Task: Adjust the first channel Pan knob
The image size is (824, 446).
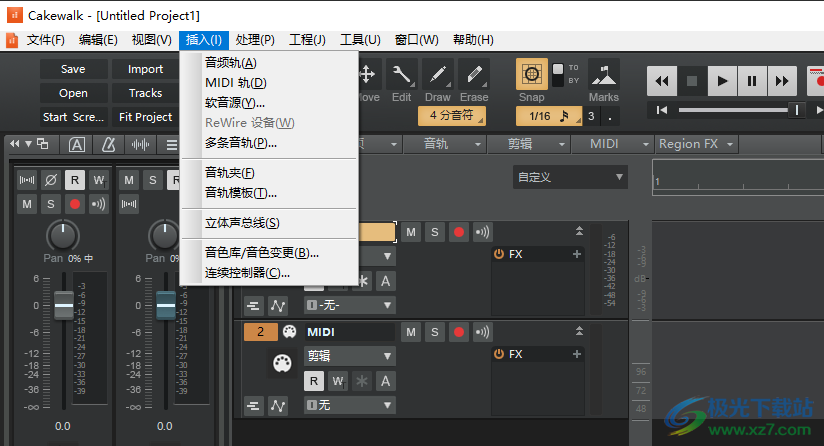Action: (63, 236)
